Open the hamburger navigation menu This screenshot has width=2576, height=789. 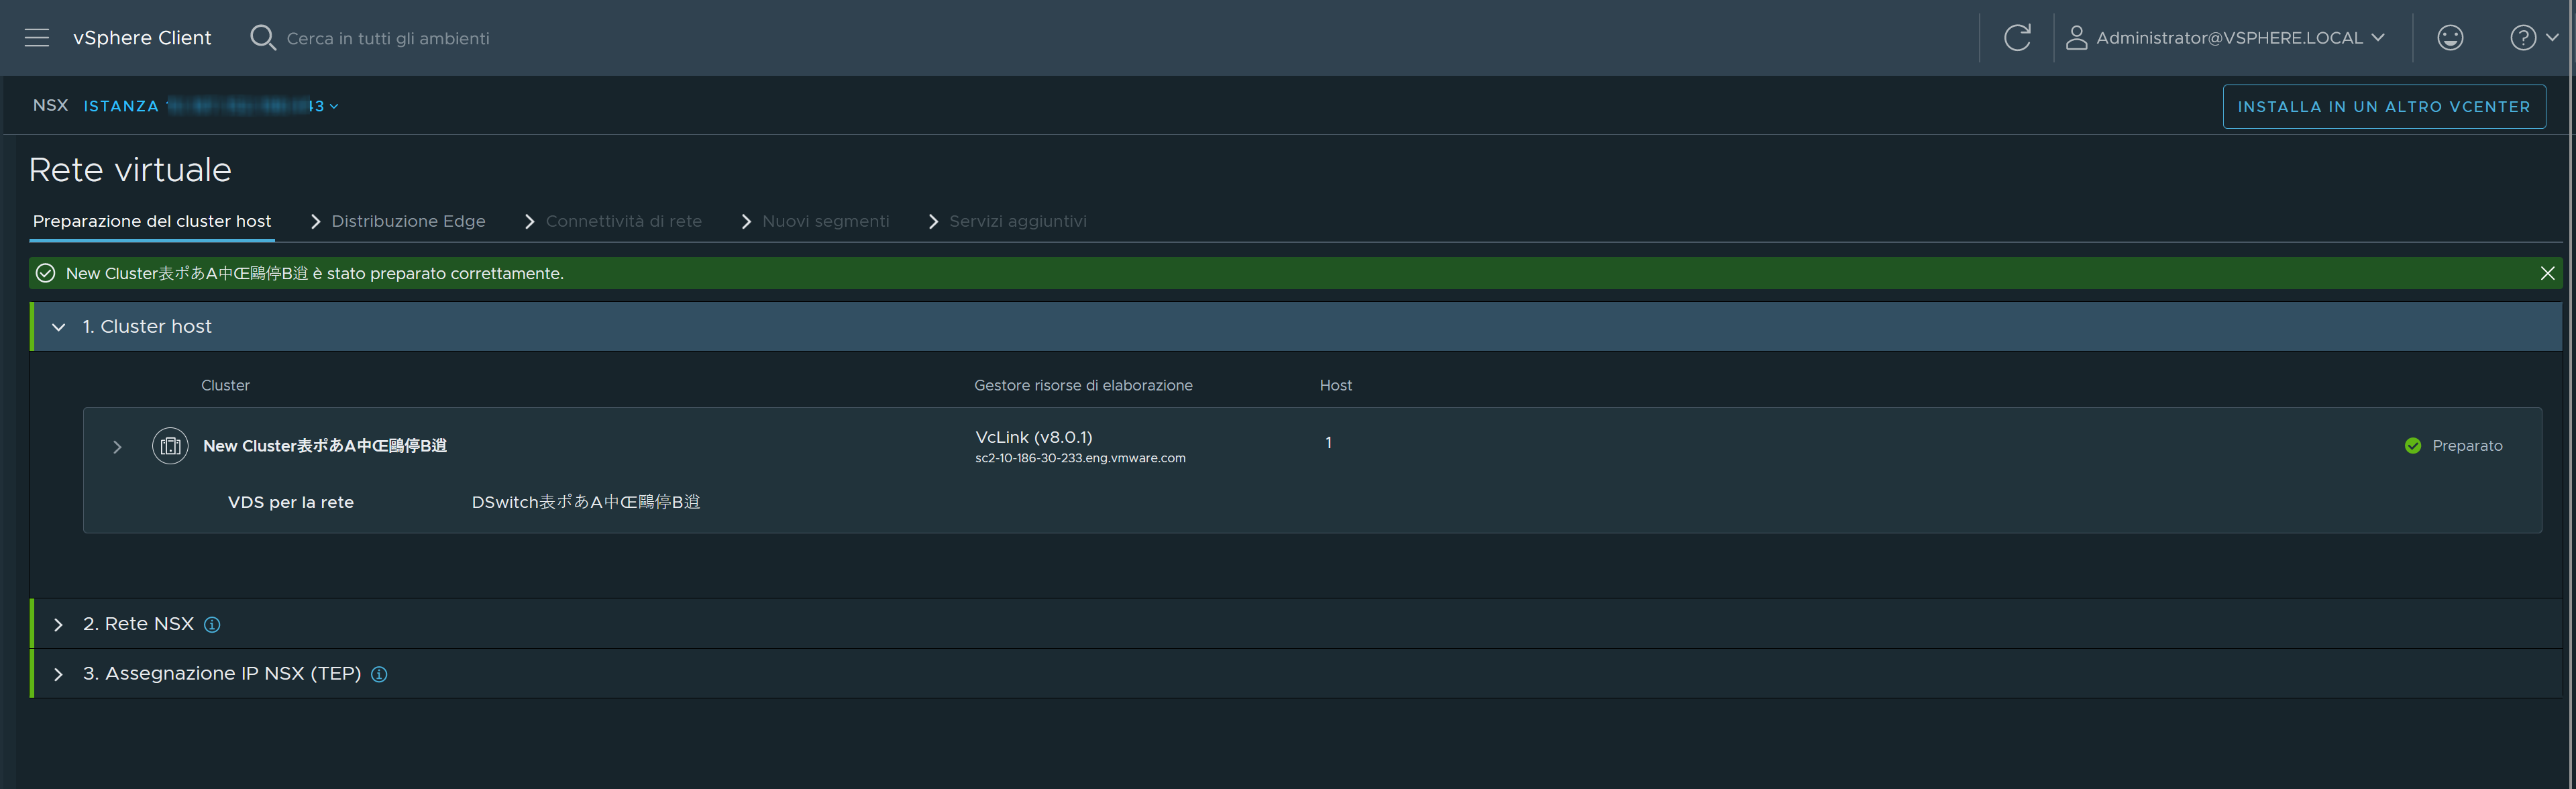pyautogui.click(x=37, y=38)
